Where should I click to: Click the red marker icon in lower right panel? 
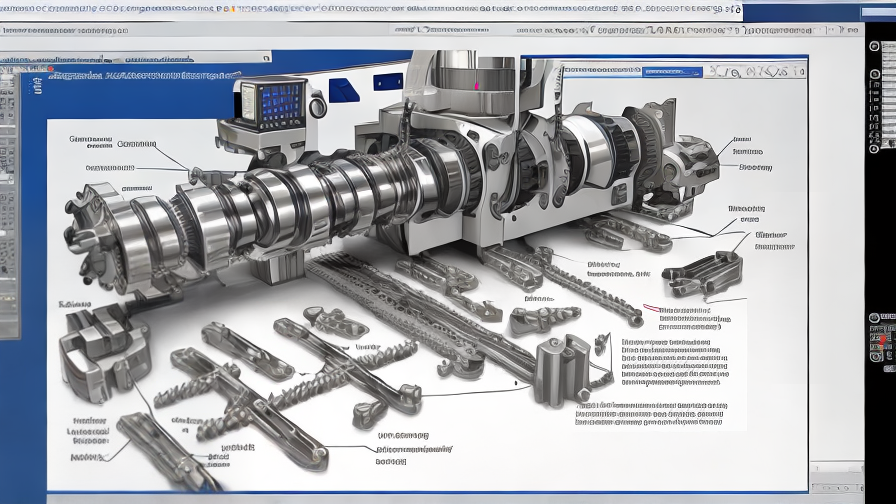click(883, 341)
